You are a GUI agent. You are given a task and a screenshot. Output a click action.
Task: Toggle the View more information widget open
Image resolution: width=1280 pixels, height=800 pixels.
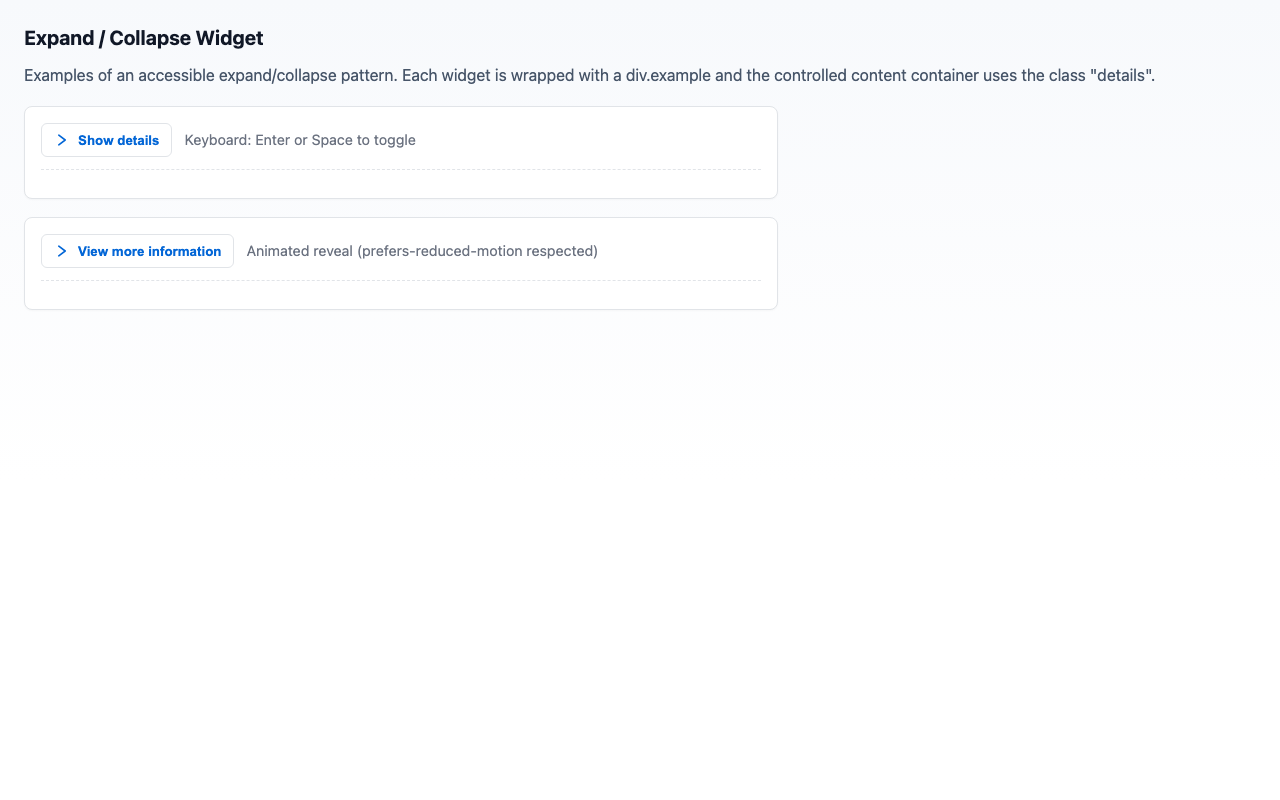(136, 251)
